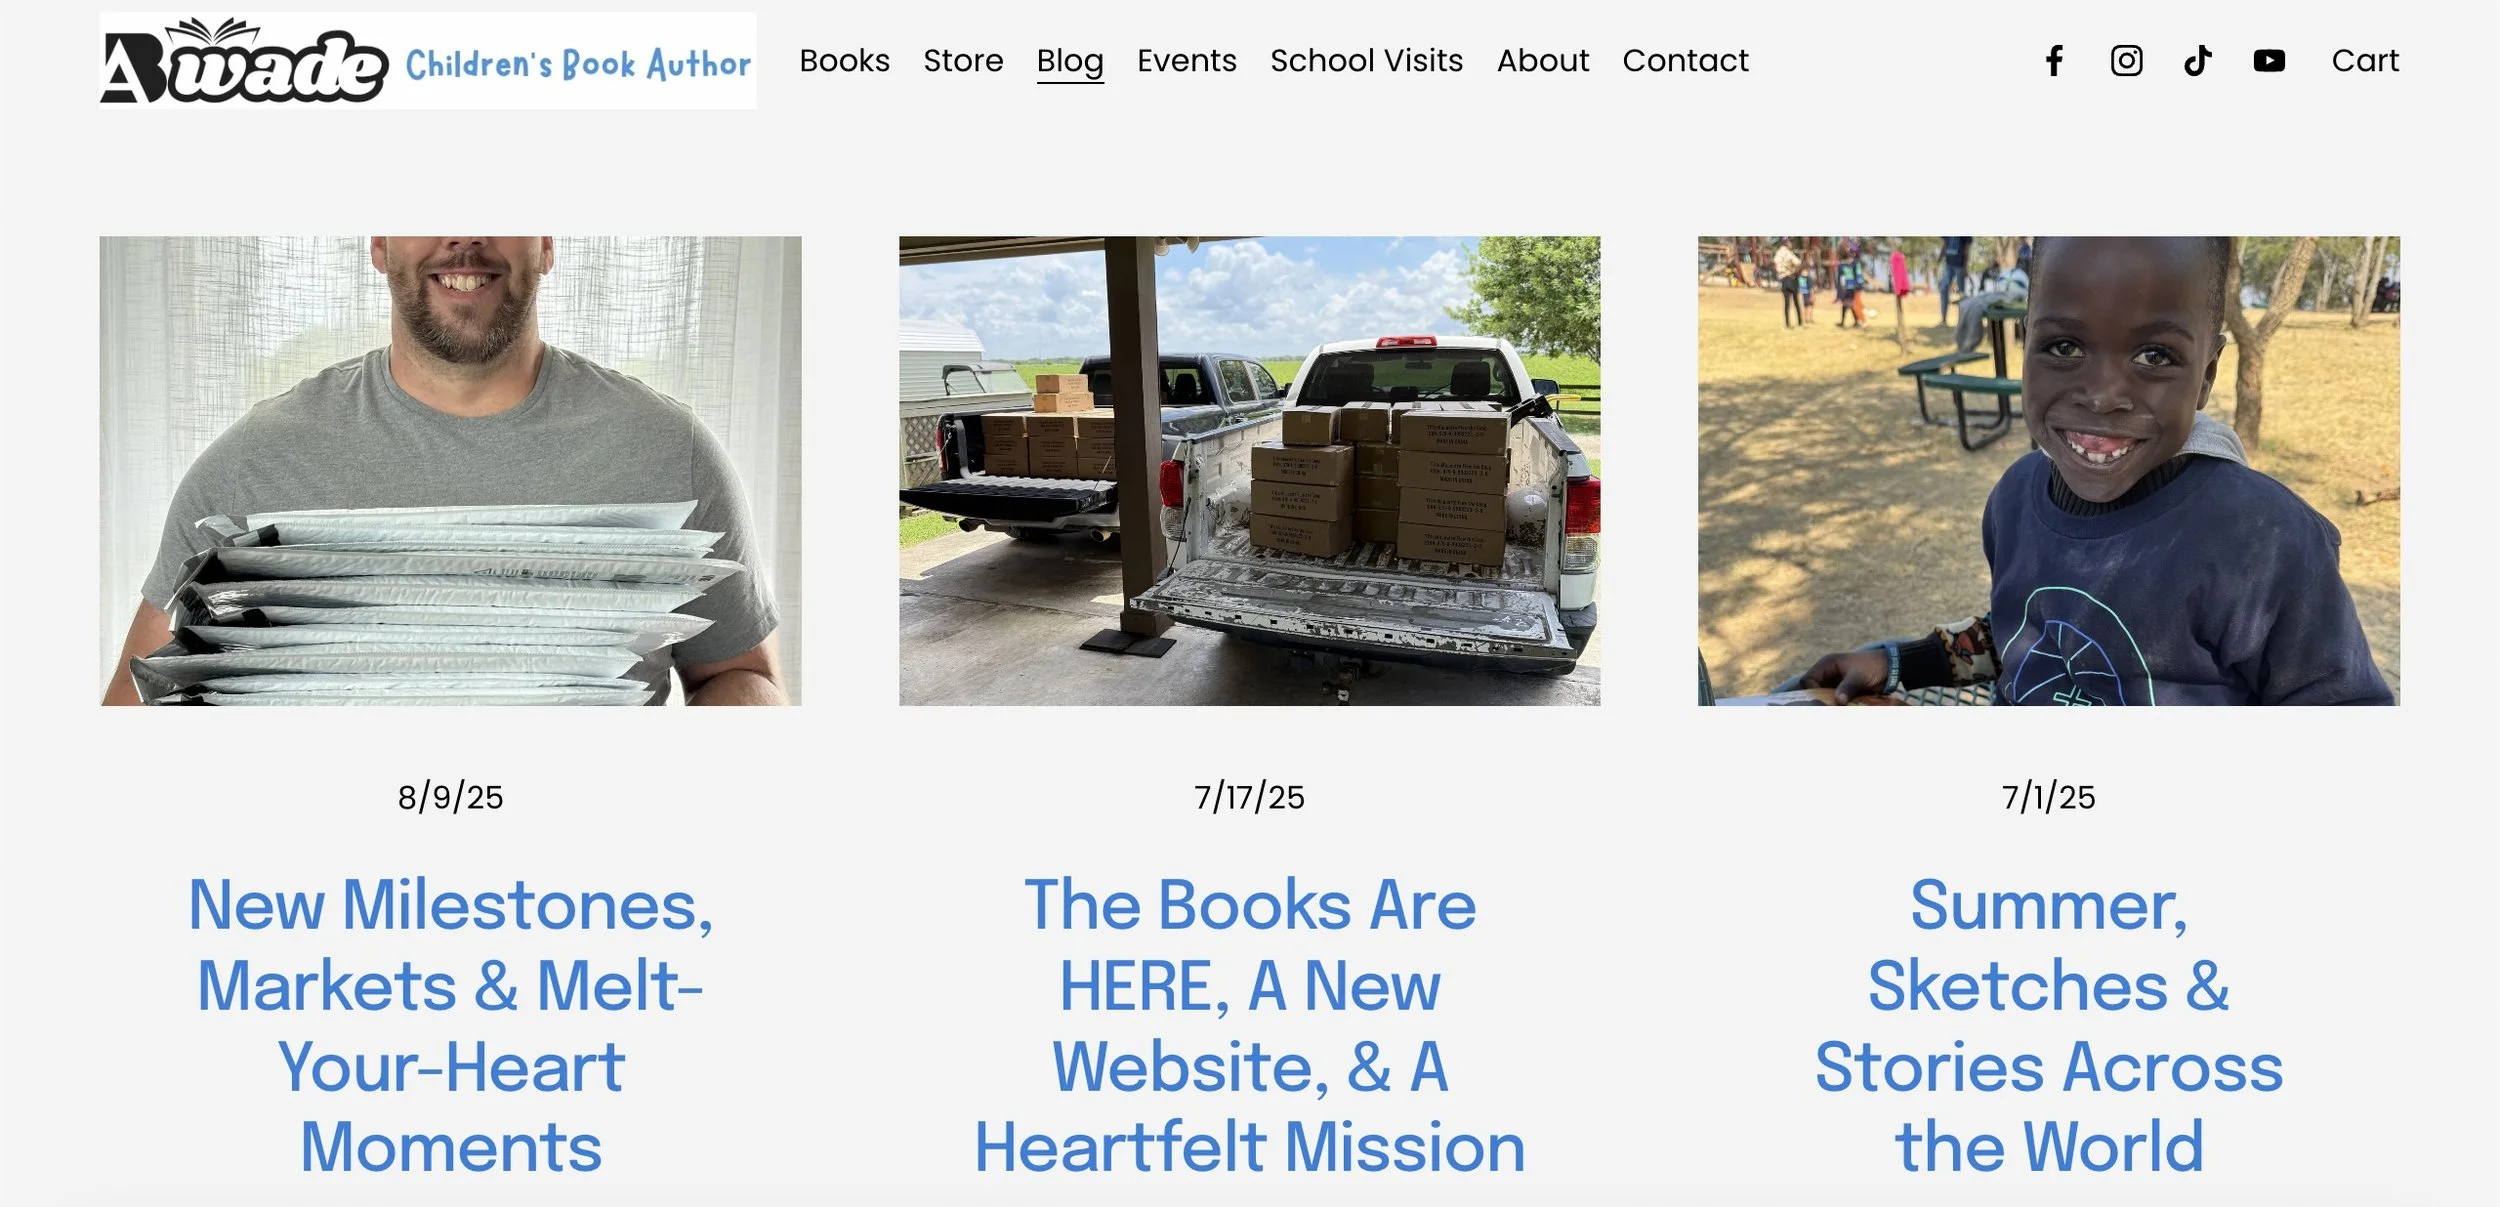Screen dimensions: 2500x1207
Task: Open the smiling child photo thumbnail
Action: (2048, 471)
